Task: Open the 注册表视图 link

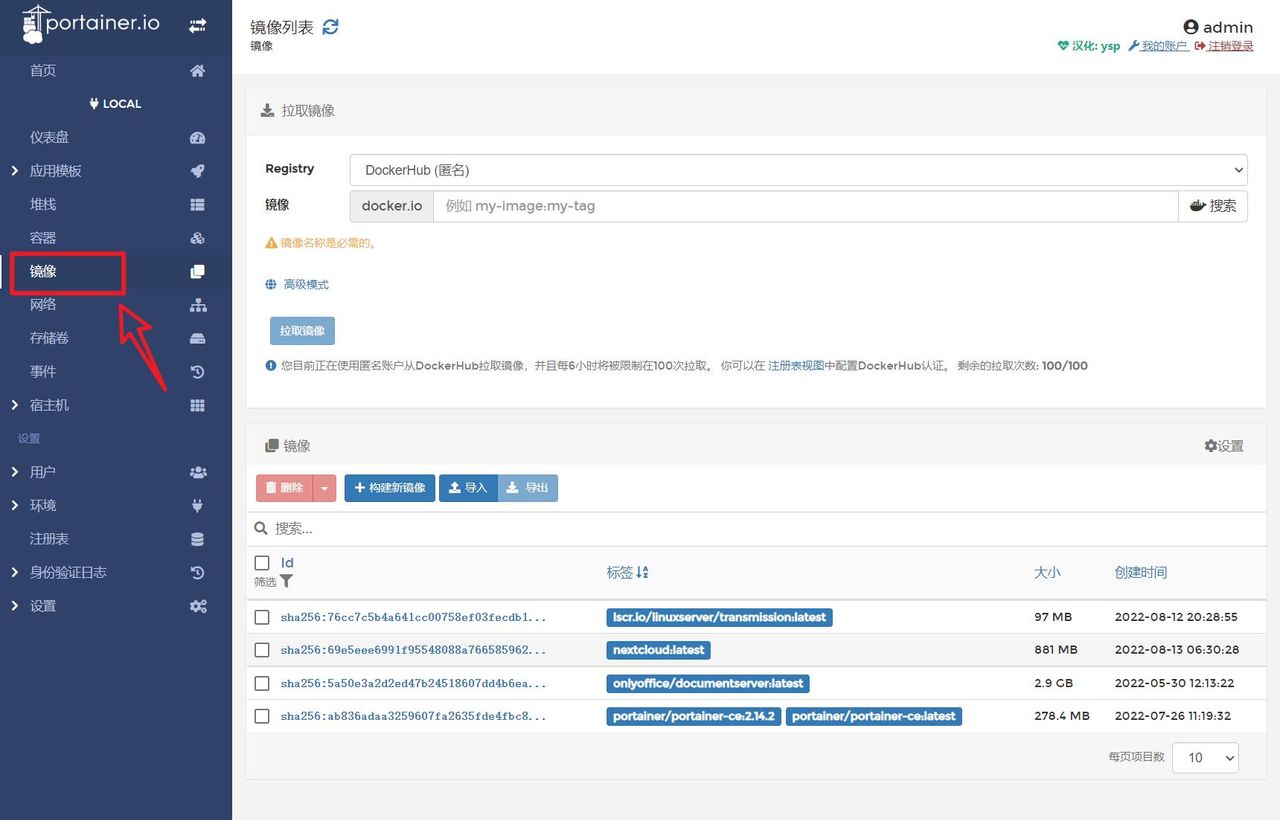Action: pos(796,366)
